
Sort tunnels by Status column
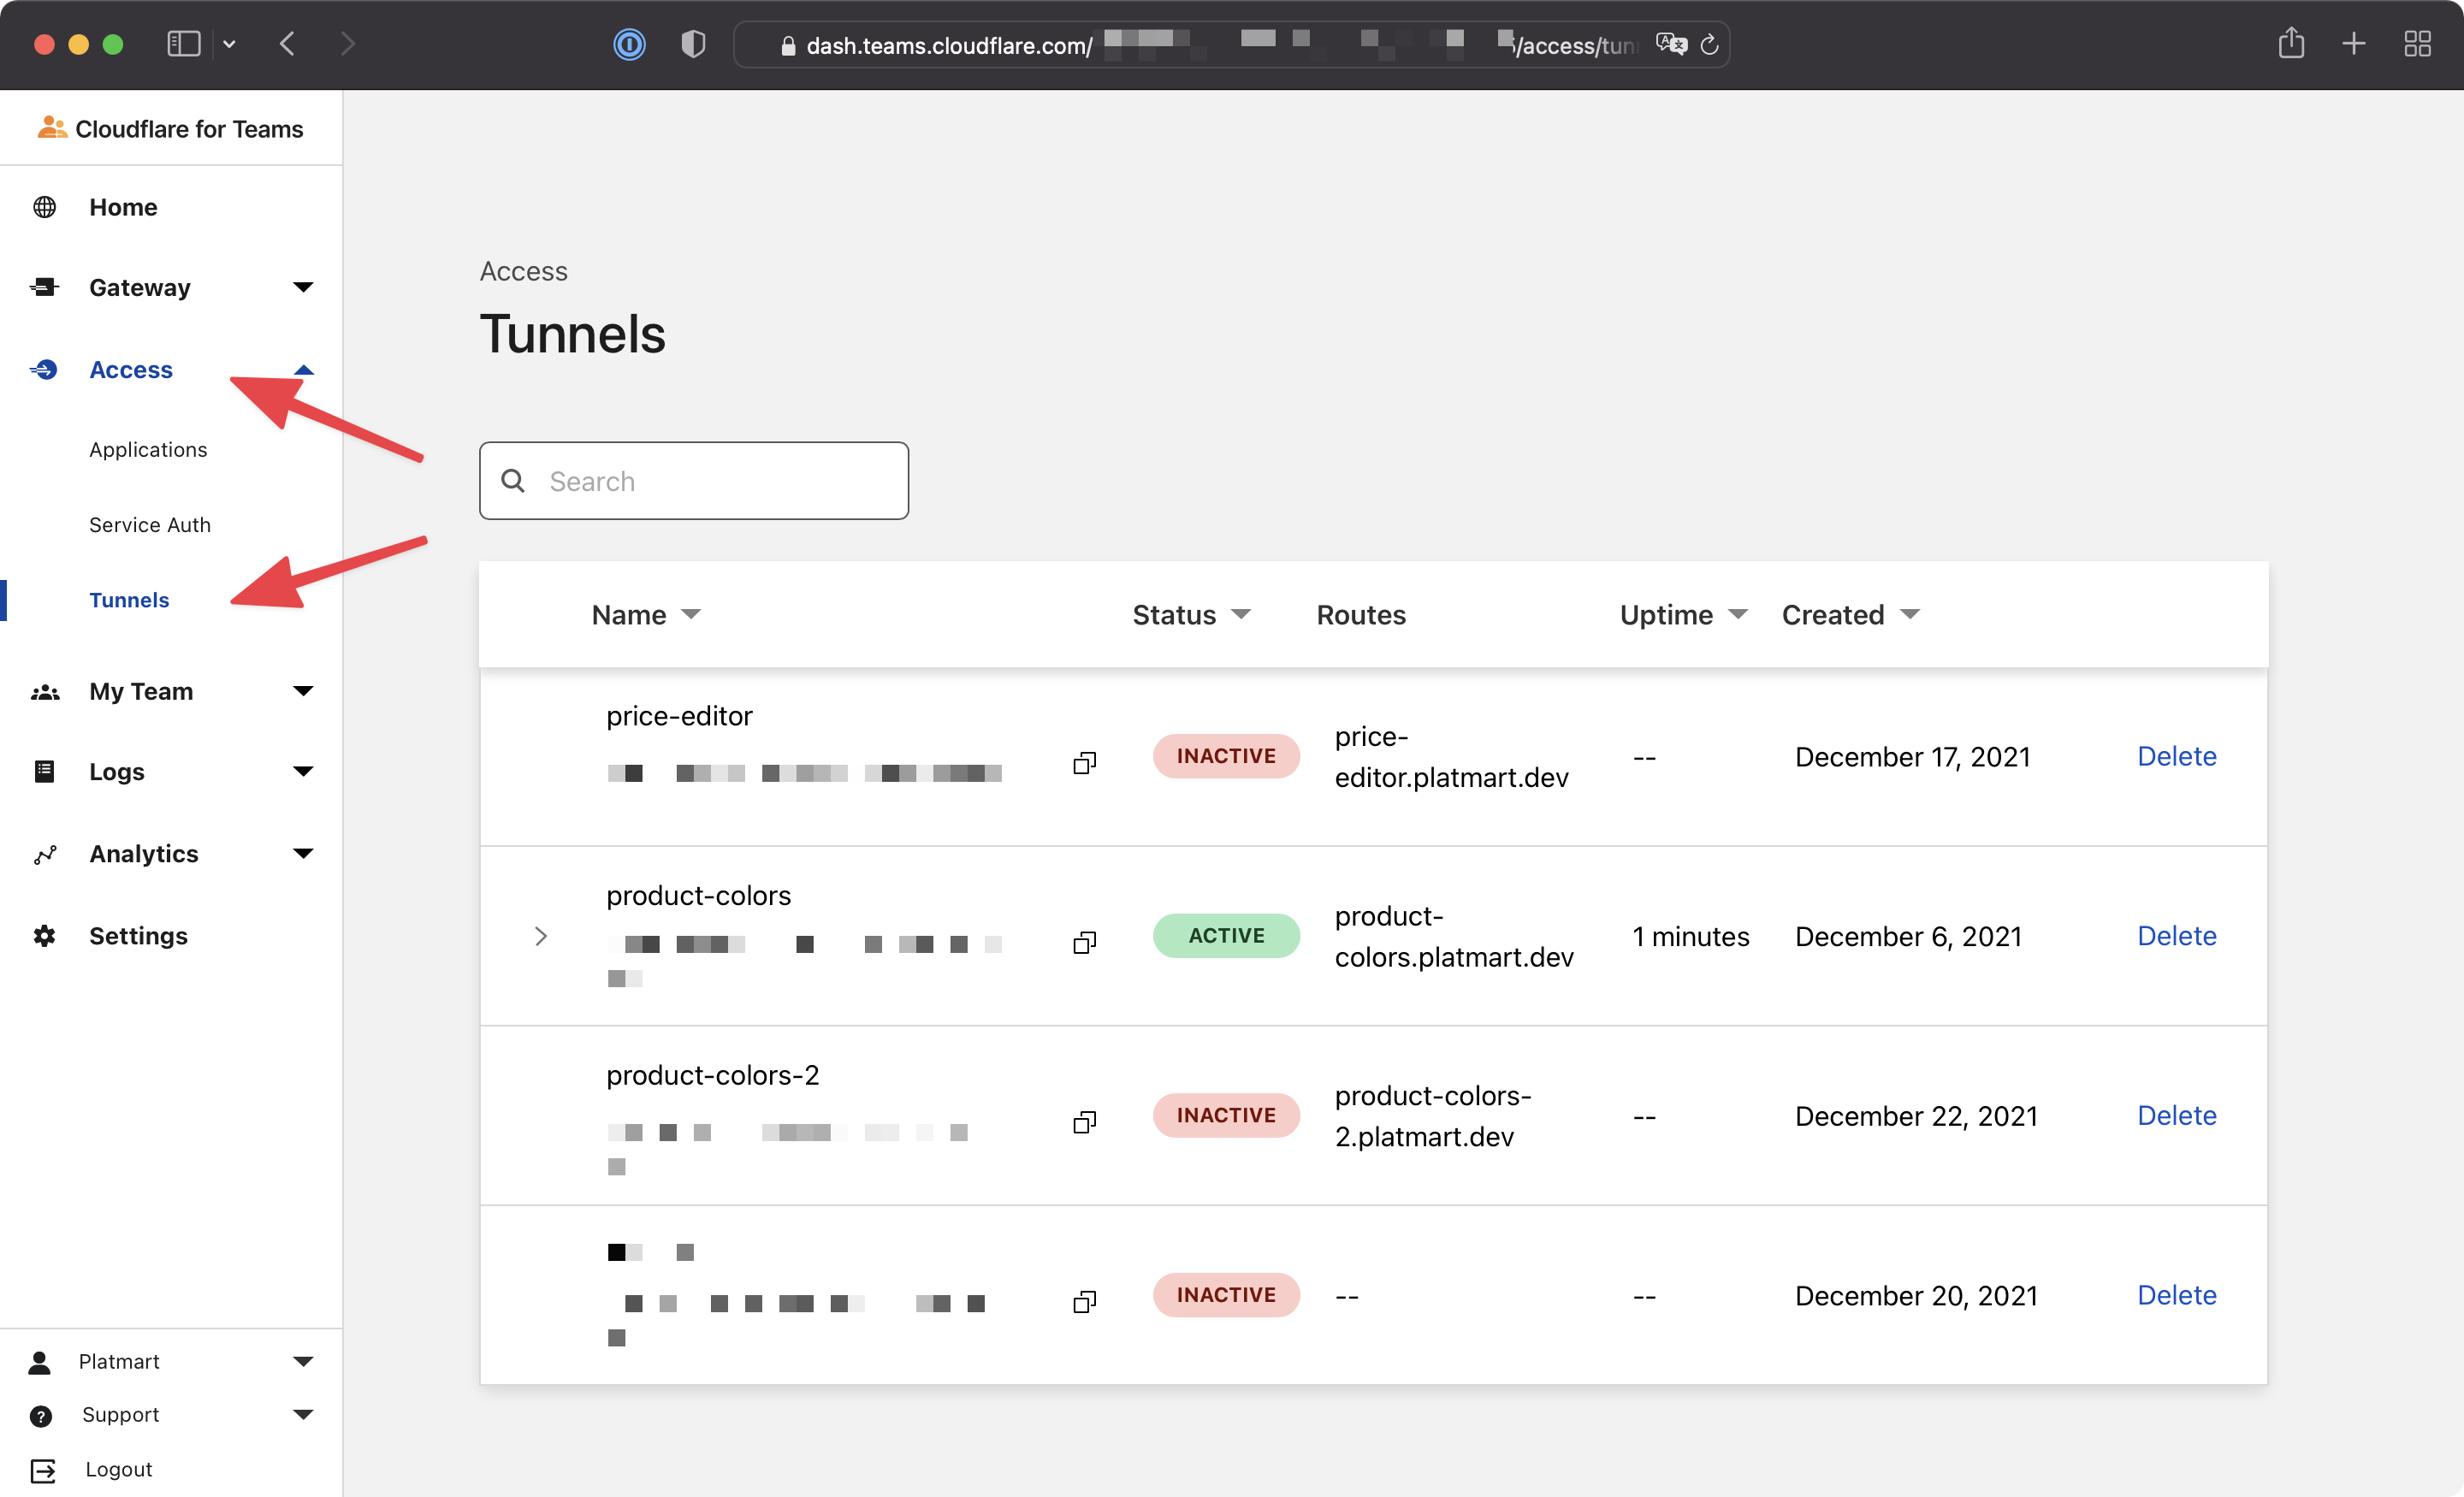click(x=1191, y=614)
